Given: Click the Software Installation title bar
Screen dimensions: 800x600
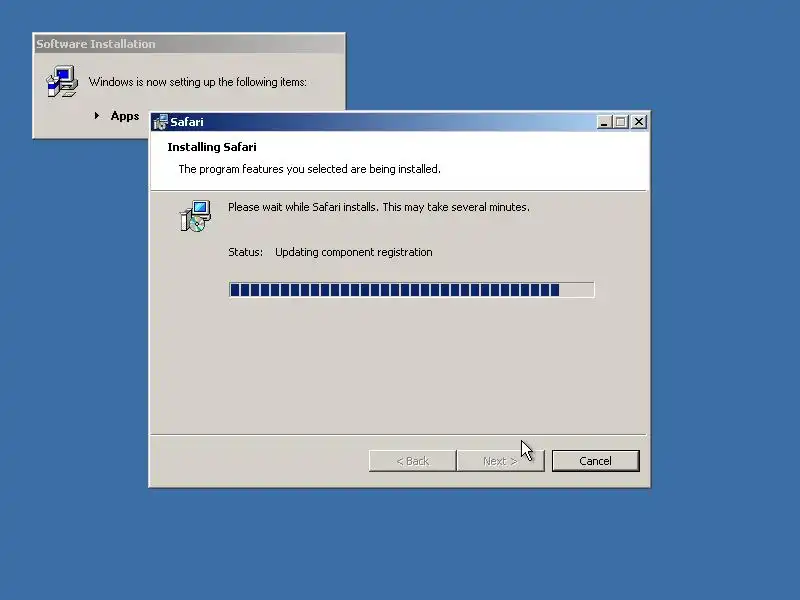Looking at the screenshot, I should click(189, 44).
